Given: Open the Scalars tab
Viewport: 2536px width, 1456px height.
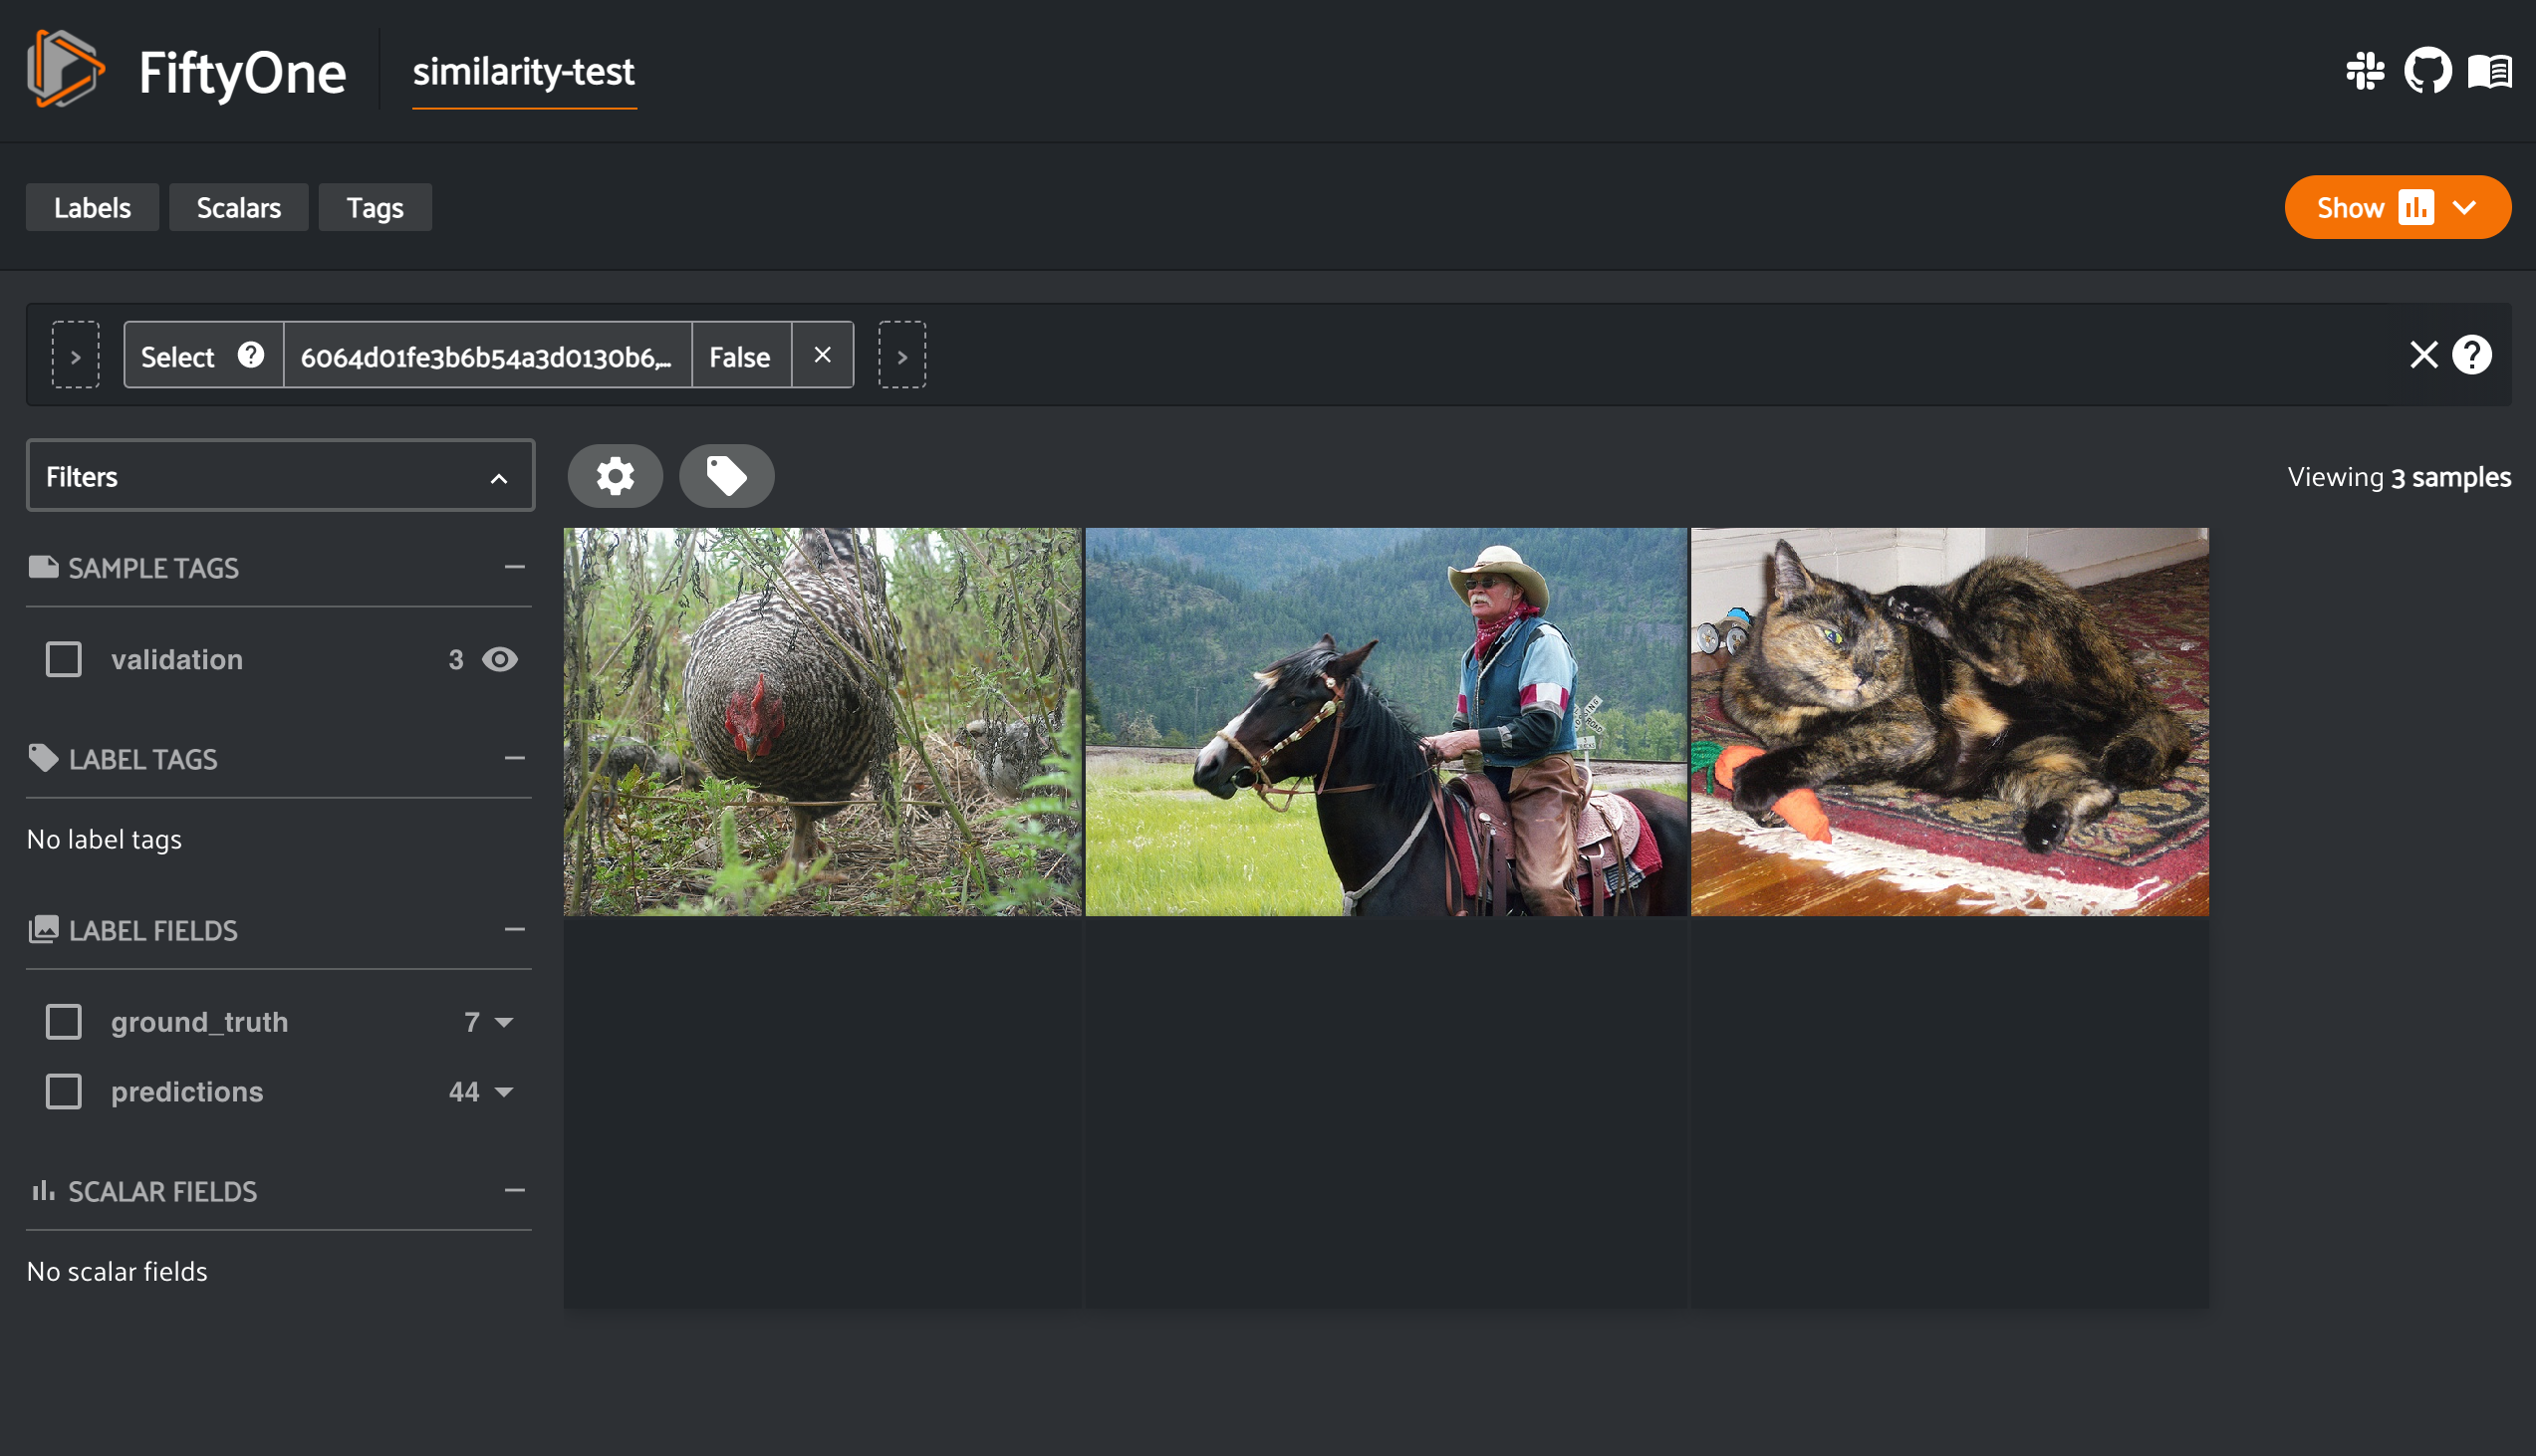Looking at the screenshot, I should [x=238, y=207].
